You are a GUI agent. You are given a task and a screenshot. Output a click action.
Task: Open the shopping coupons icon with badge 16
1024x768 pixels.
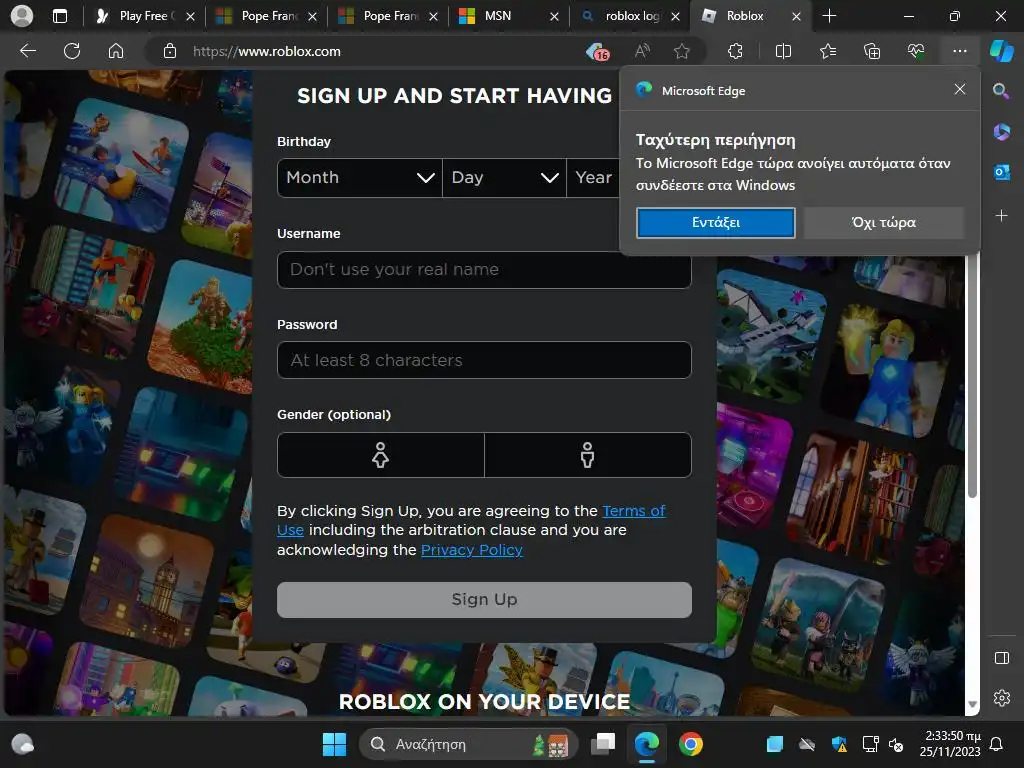click(598, 52)
